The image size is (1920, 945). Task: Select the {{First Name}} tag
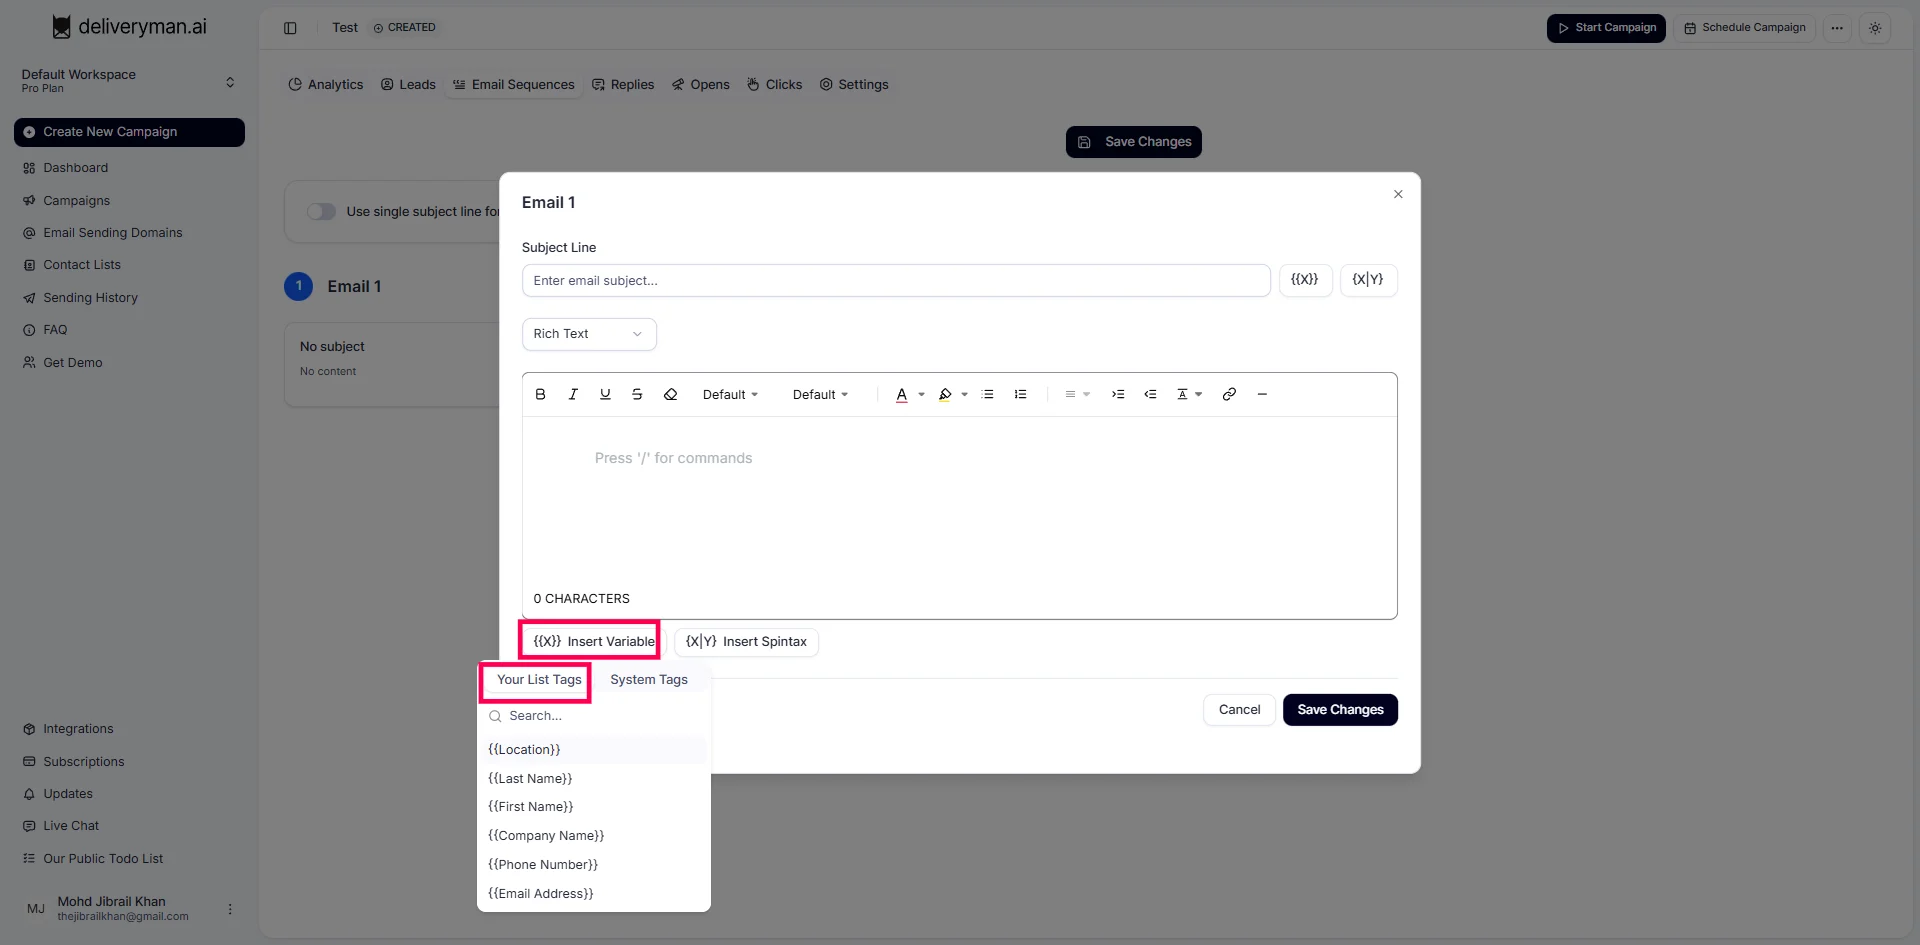pyautogui.click(x=530, y=807)
